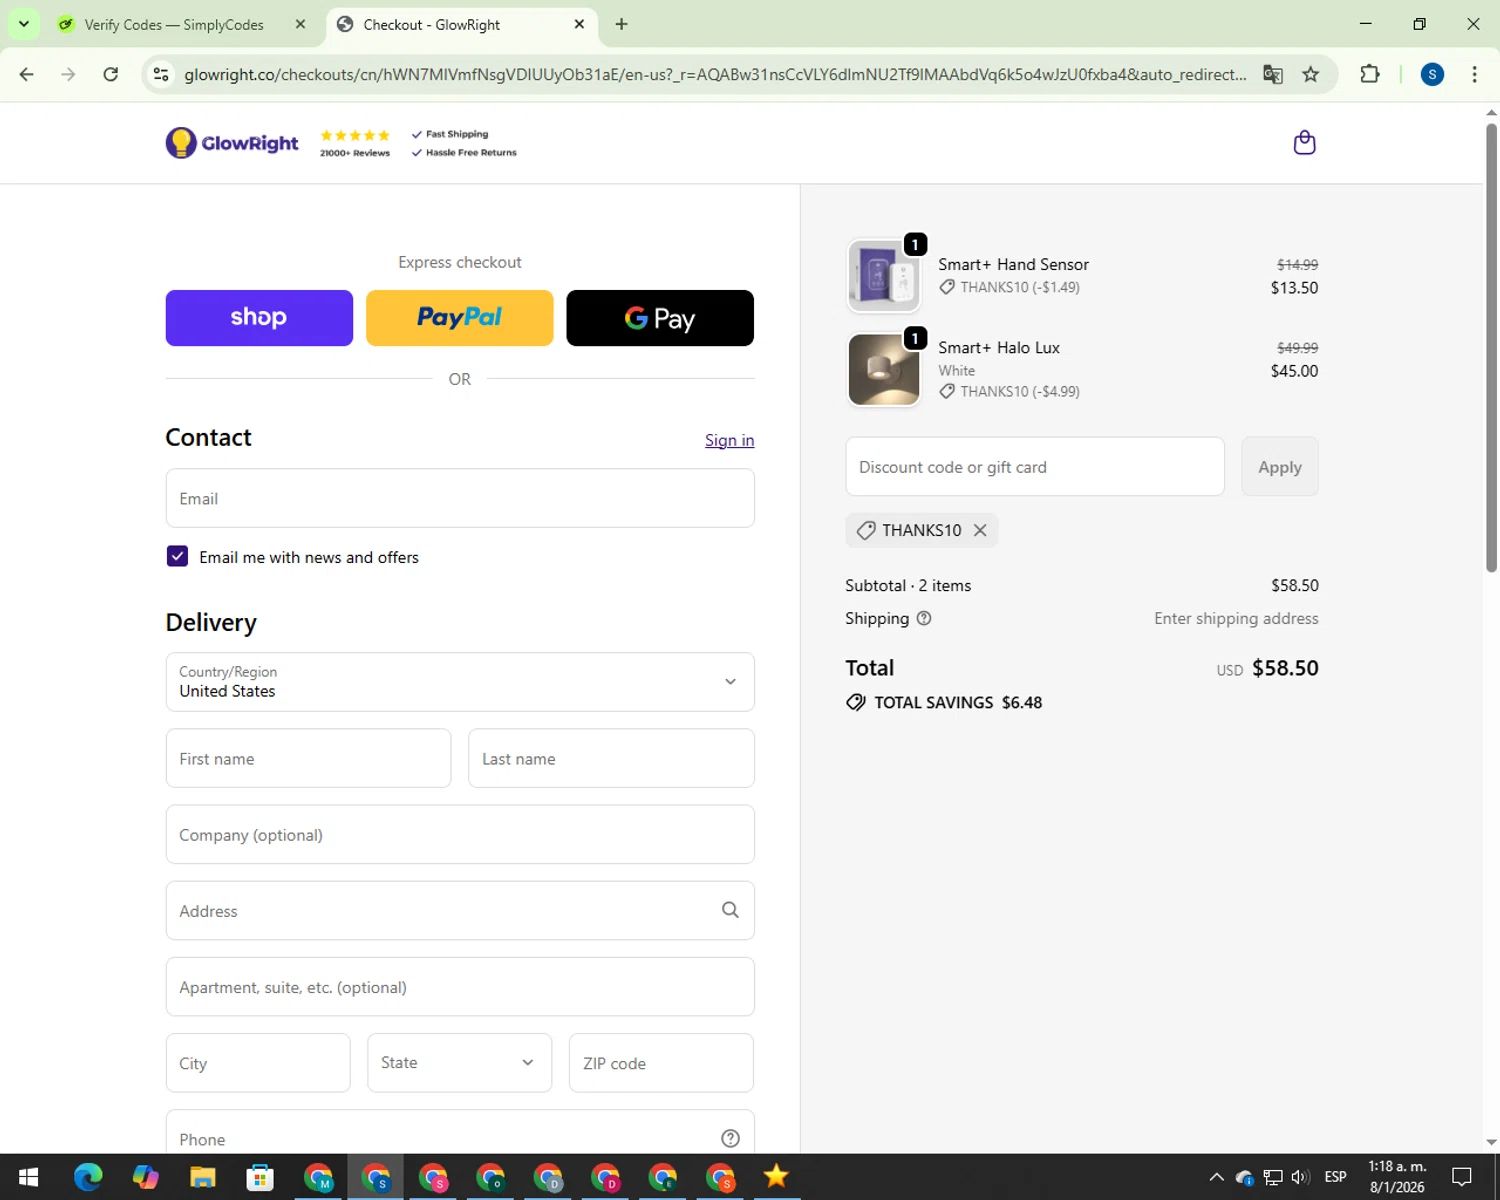Click the browser address bar URL

715,74
